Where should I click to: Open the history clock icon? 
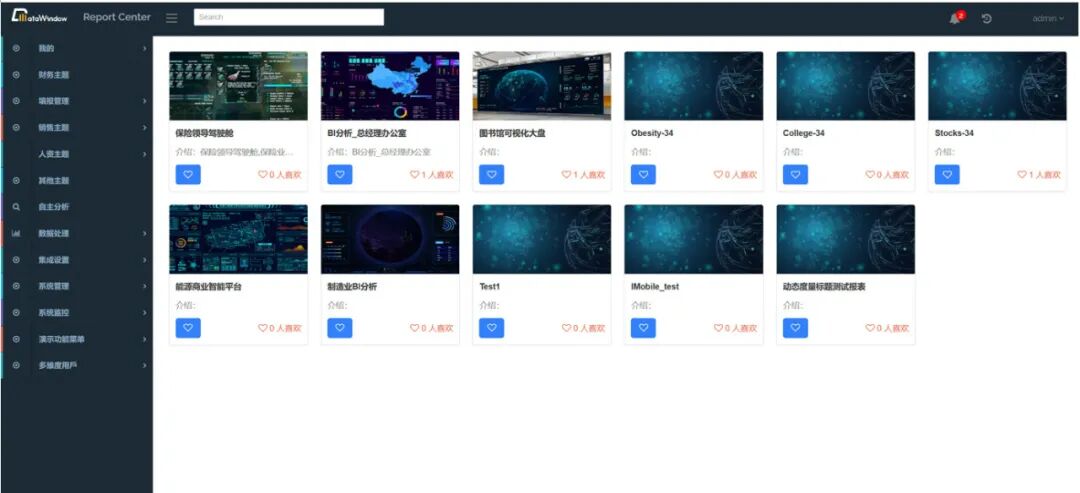pos(986,19)
